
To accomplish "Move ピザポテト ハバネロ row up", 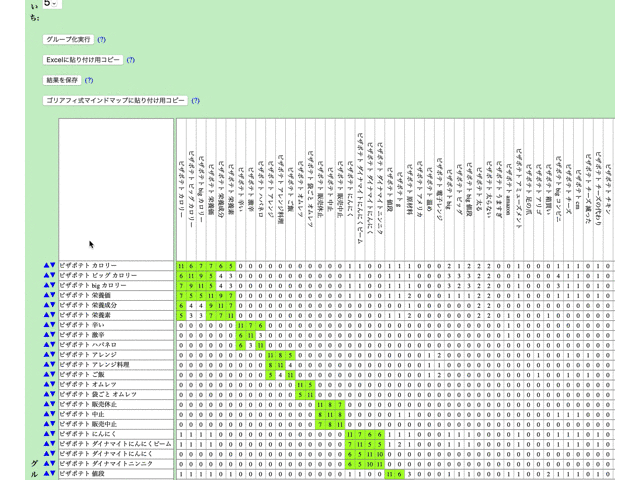I will tap(46, 345).
